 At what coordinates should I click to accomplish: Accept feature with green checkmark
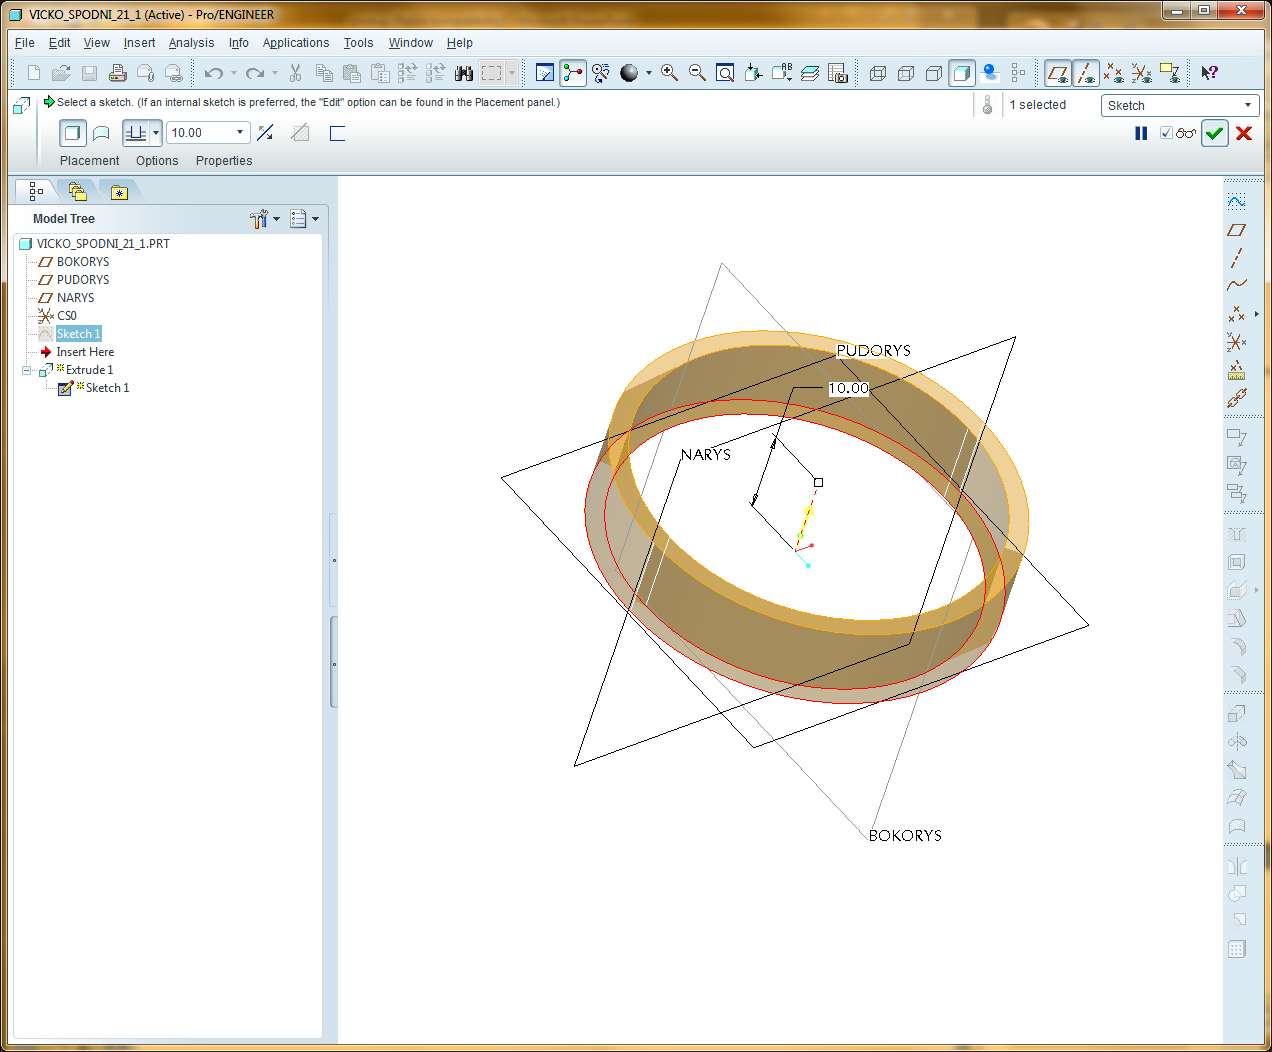coord(1215,133)
